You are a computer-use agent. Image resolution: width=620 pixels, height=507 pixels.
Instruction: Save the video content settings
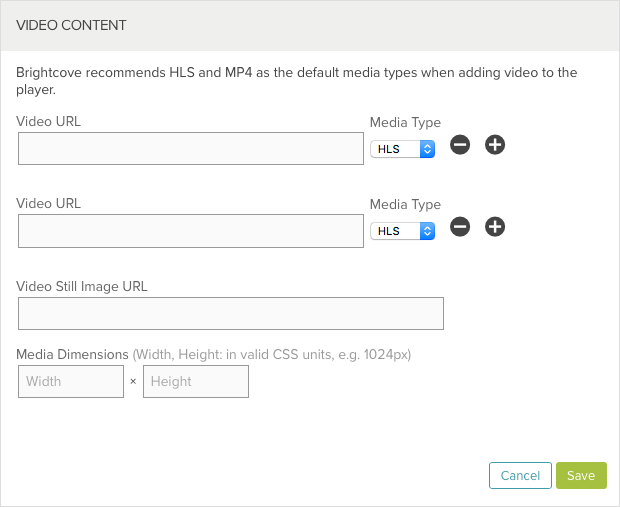581,475
